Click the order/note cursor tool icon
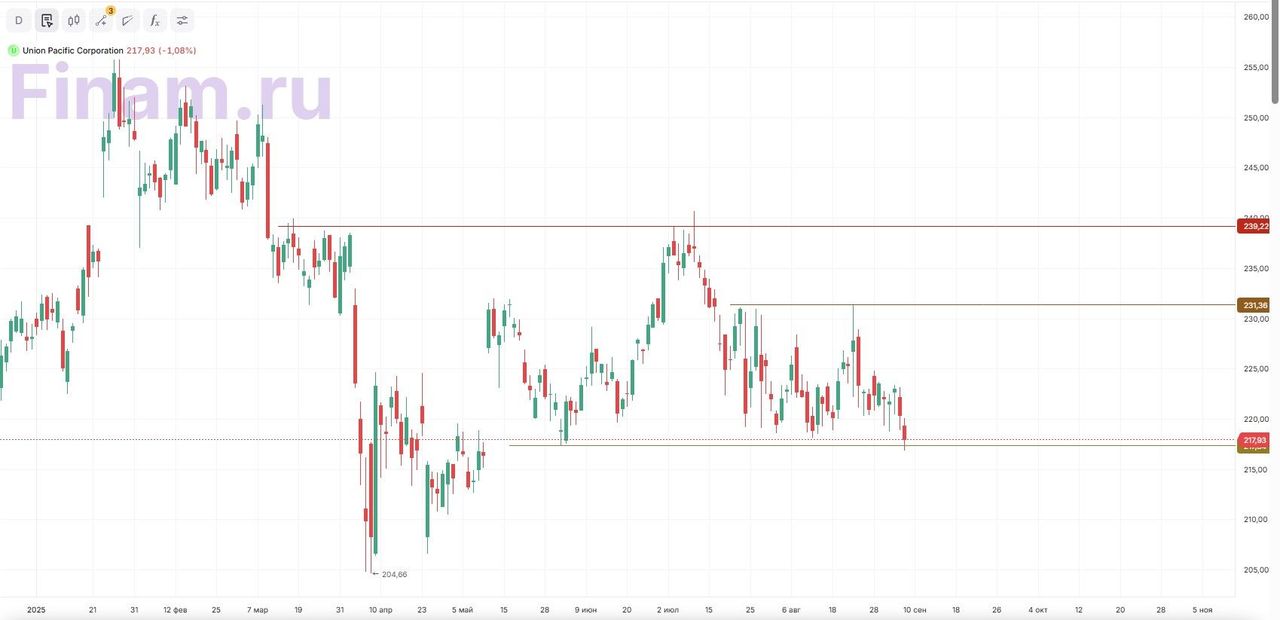This screenshot has width=1280, height=620. coord(46,20)
